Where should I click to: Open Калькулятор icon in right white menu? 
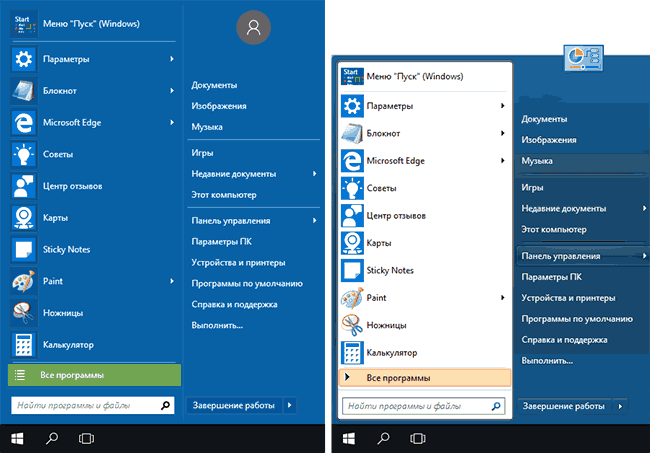coord(352,353)
